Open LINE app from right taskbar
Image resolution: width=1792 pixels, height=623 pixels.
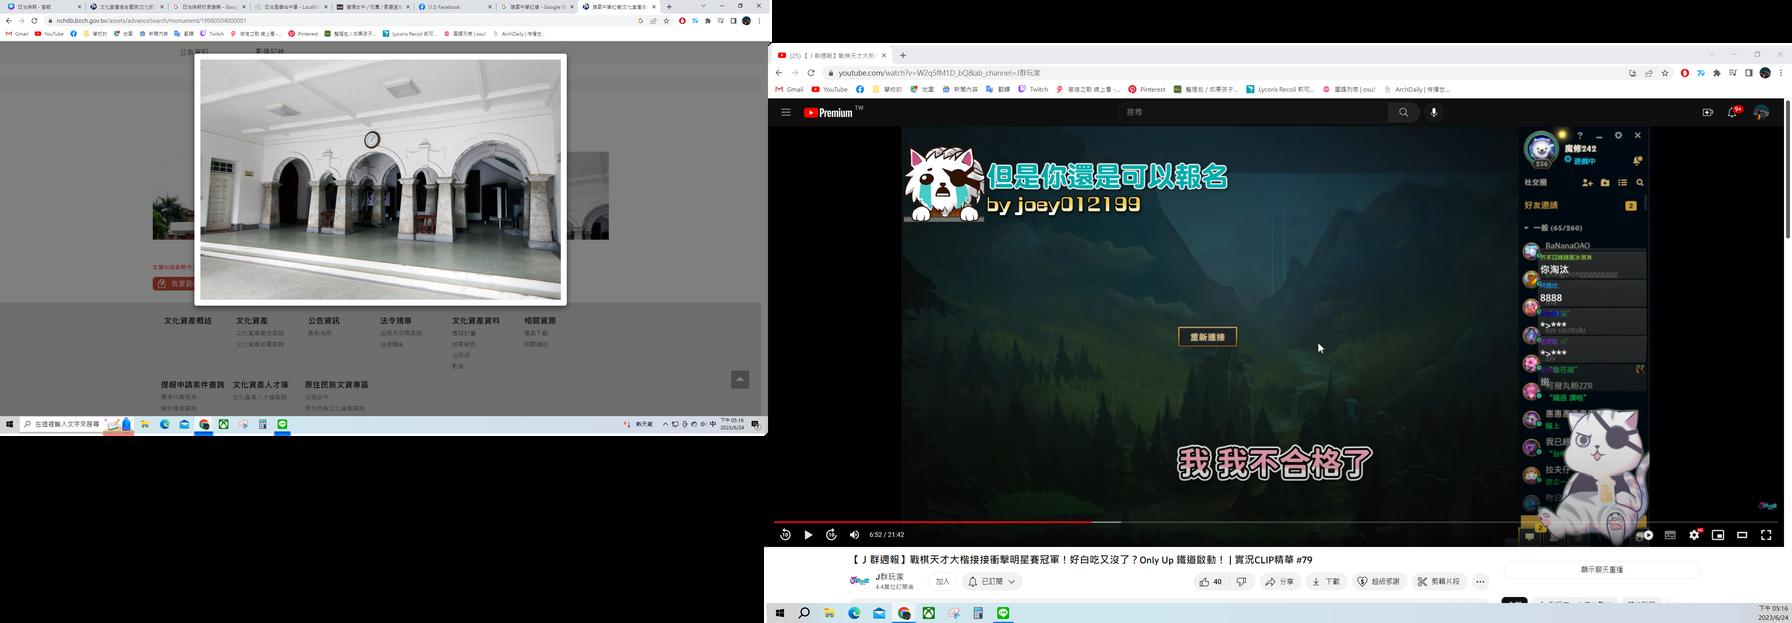[x=1003, y=613]
